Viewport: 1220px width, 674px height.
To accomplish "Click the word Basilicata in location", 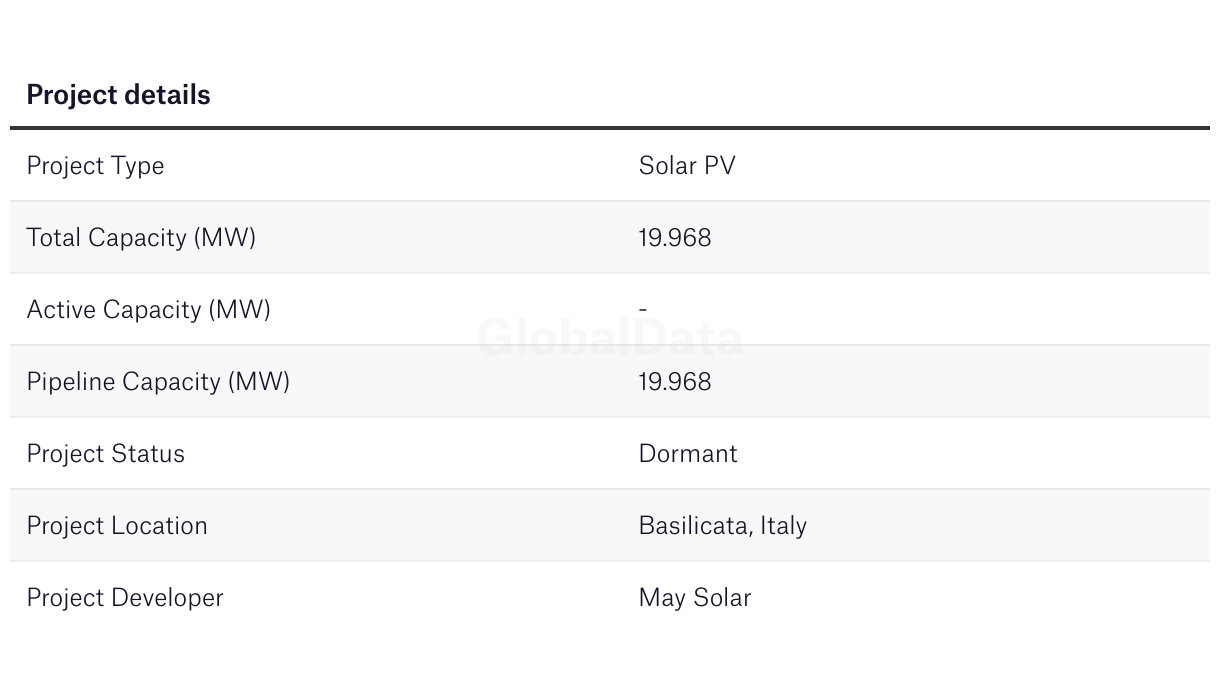I will [x=695, y=526].
